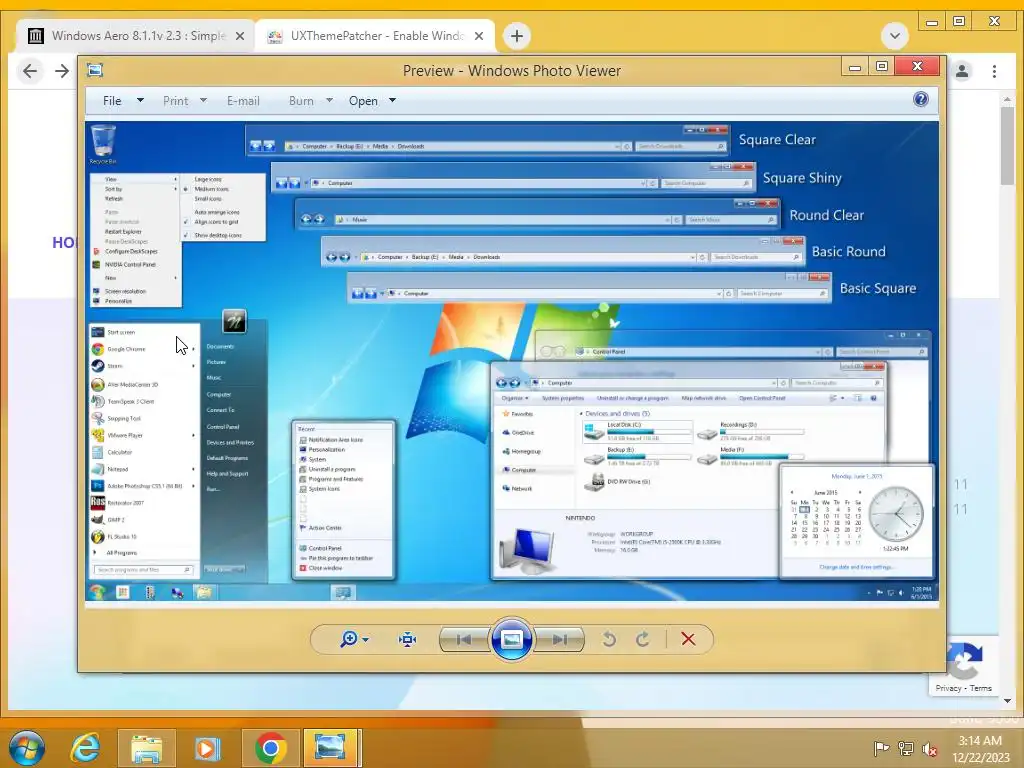Start the slide show
Viewport: 1024px width, 768px height.
click(511, 639)
